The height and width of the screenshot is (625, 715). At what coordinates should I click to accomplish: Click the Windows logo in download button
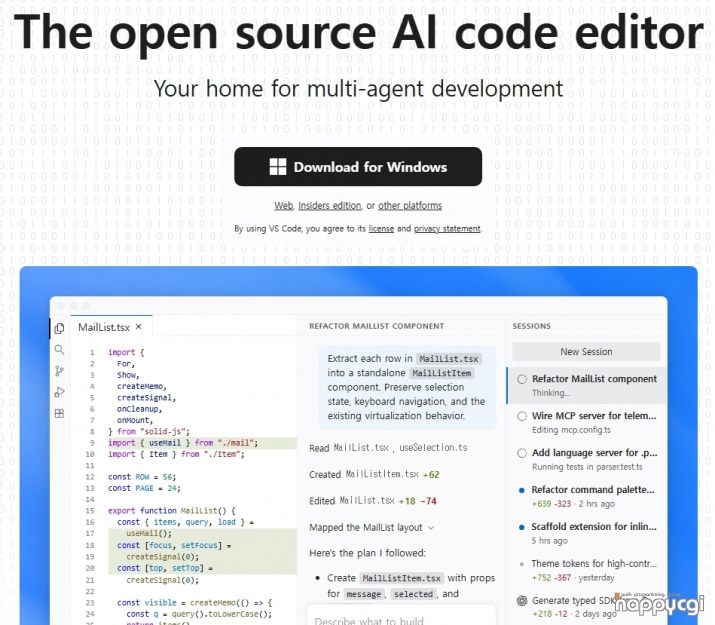click(x=278, y=167)
